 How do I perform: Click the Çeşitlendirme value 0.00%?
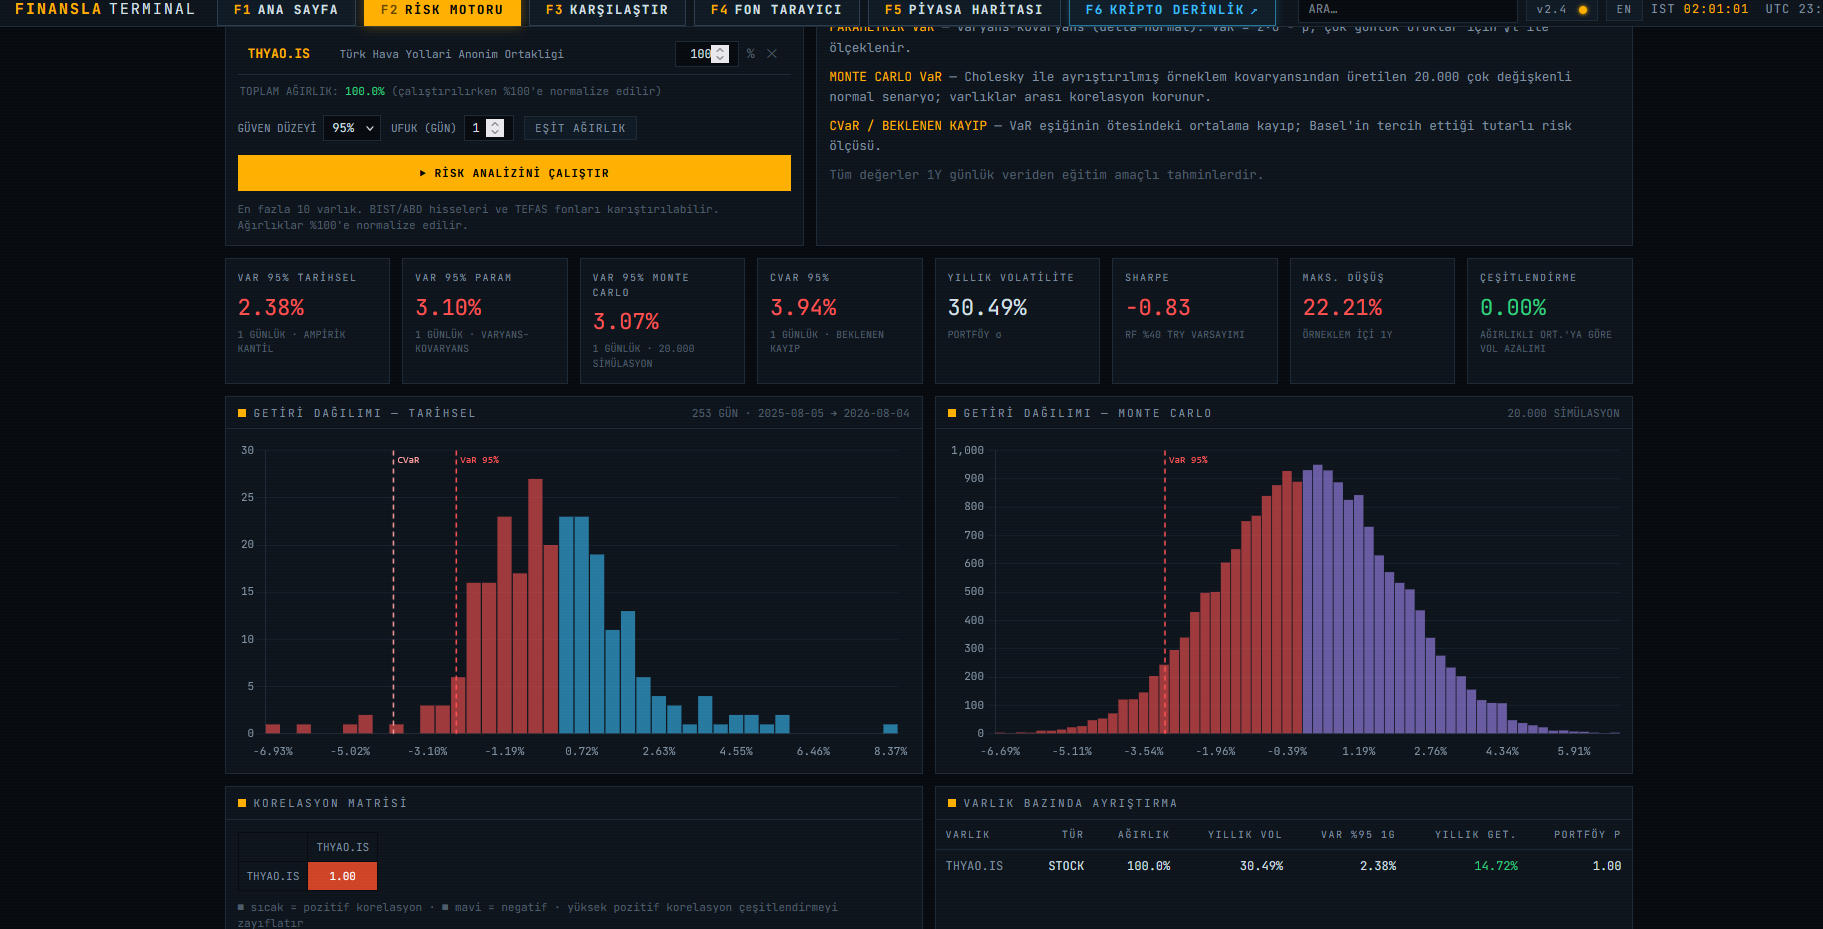1513,308
